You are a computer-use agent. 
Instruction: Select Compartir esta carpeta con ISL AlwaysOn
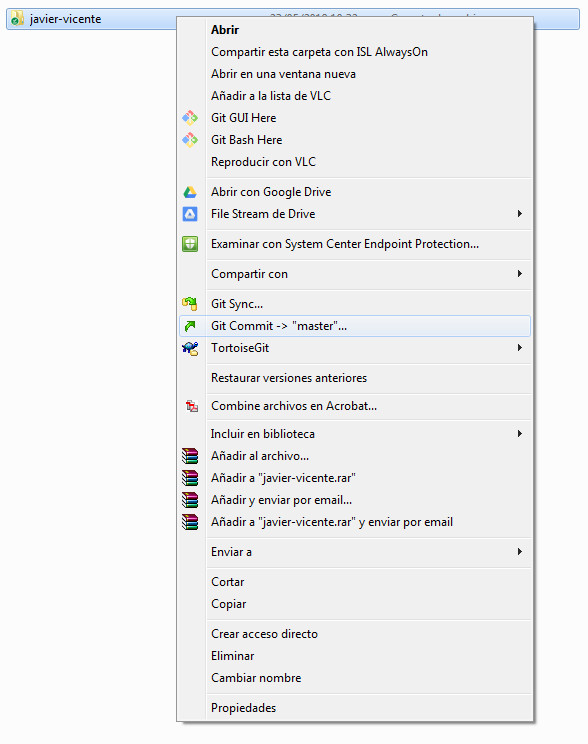pyautogui.click(x=355, y=52)
